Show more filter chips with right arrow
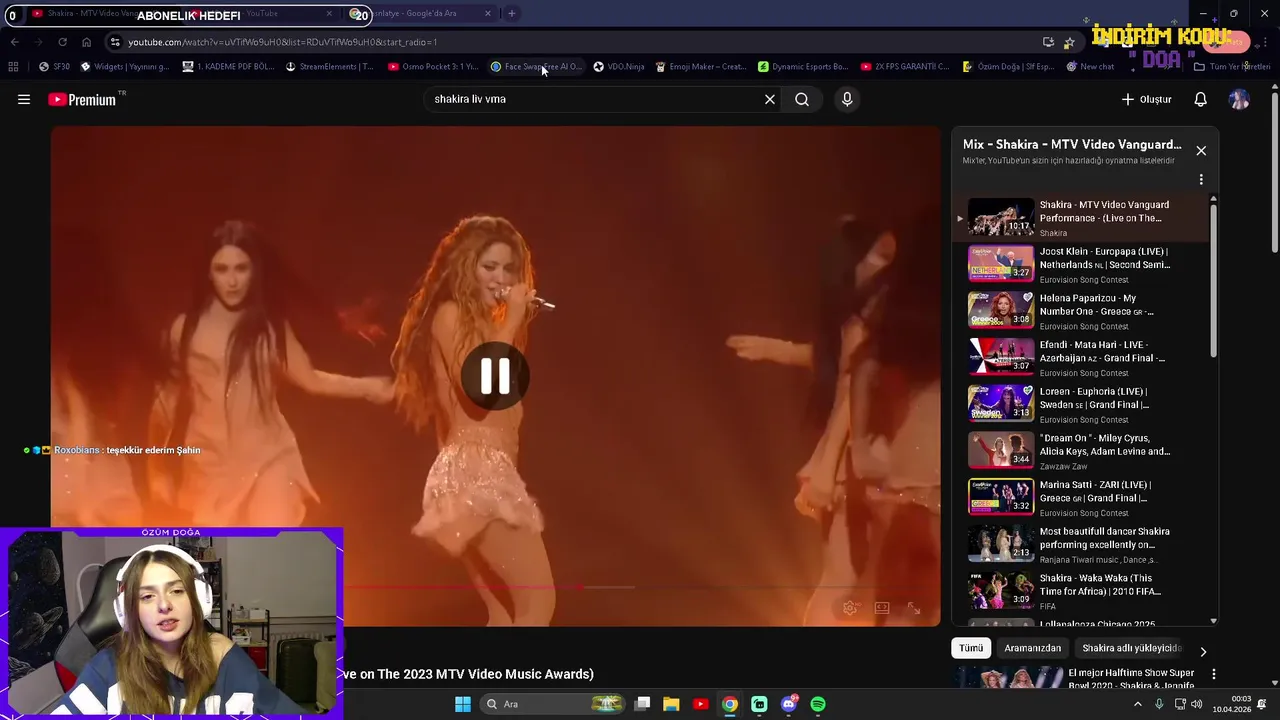Screen dimensions: 1280x720 click(1203, 651)
